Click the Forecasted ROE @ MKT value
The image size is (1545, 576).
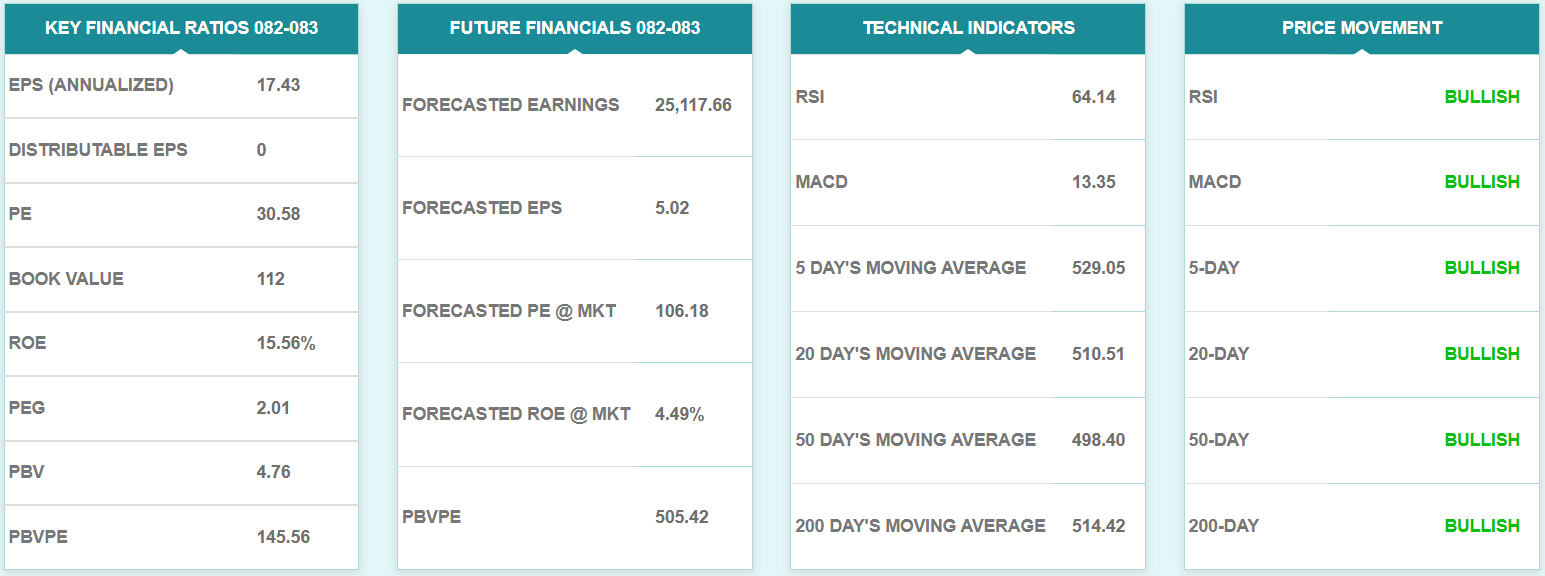point(679,414)
